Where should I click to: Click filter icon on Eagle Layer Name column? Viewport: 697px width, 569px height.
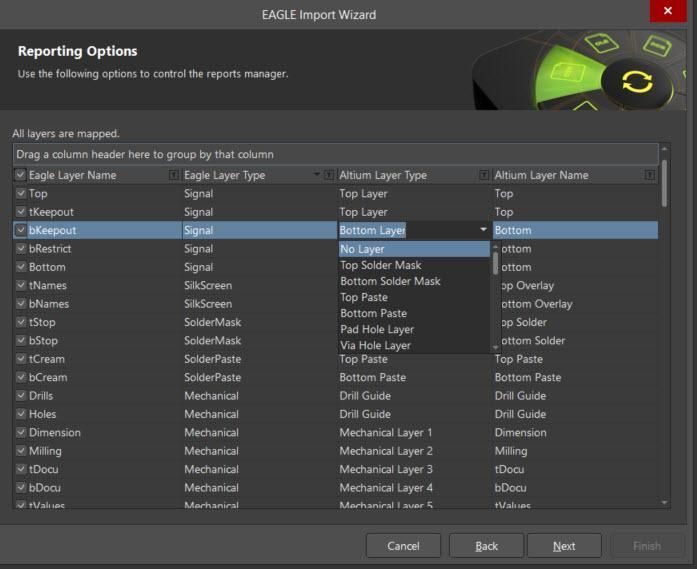pyautogui.click(x=174, y=175)
